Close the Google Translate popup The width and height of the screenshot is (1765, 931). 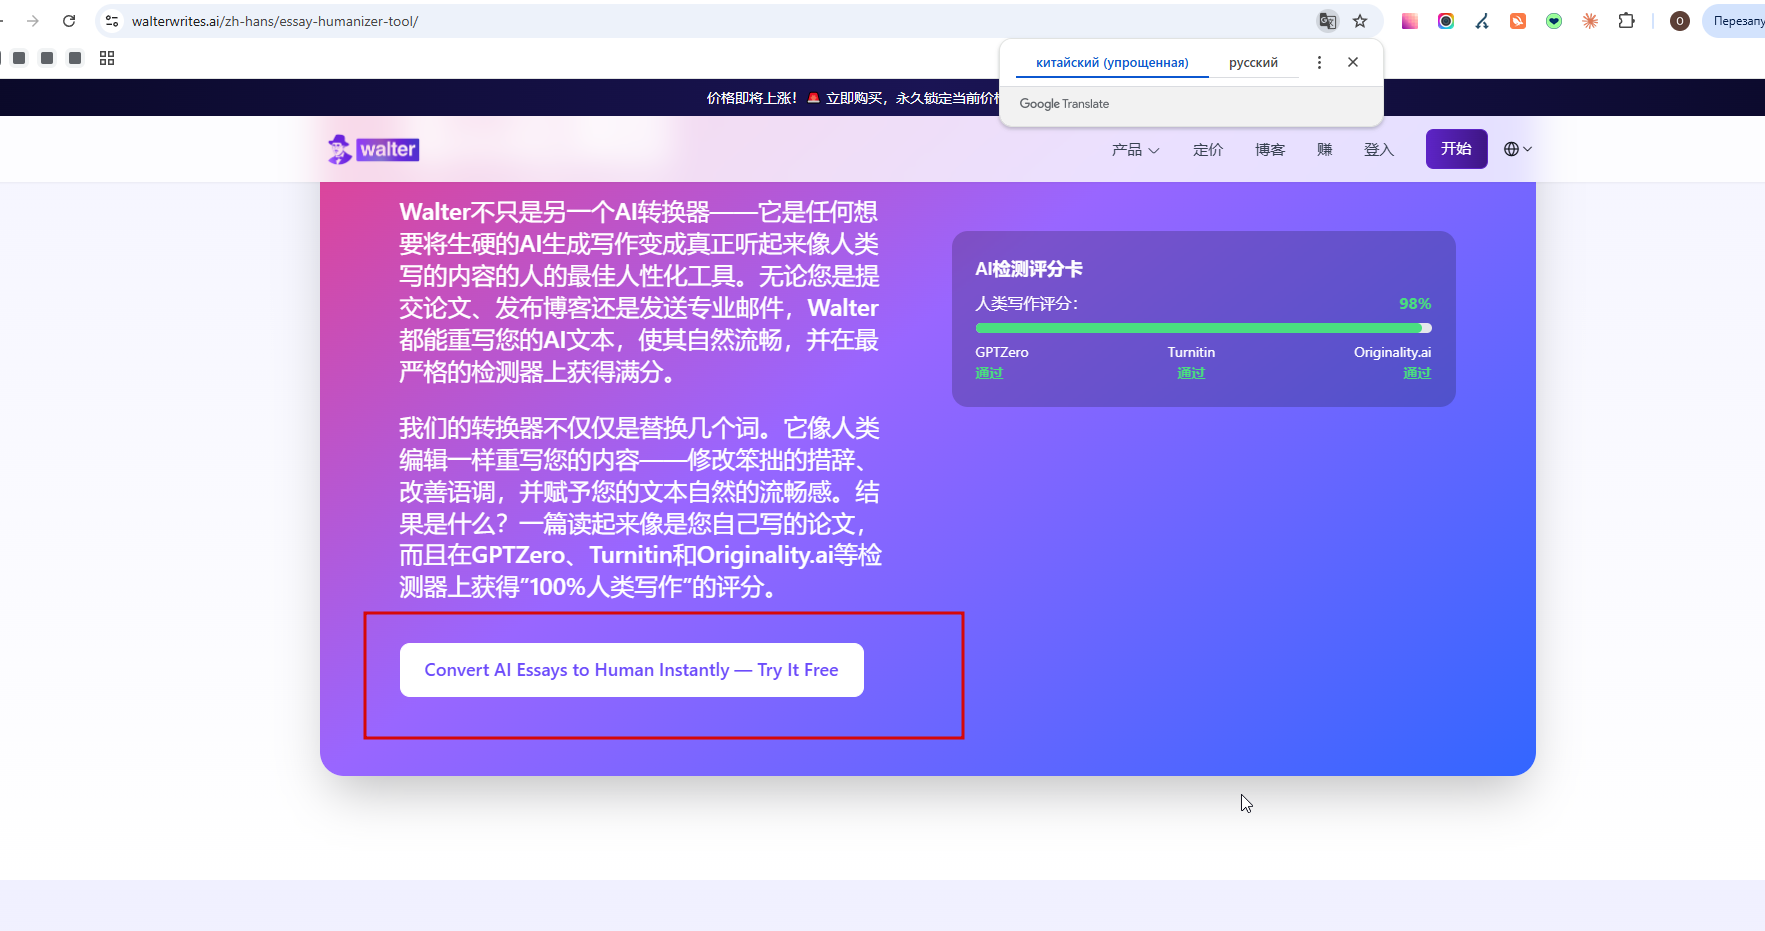pos(1353,62)
